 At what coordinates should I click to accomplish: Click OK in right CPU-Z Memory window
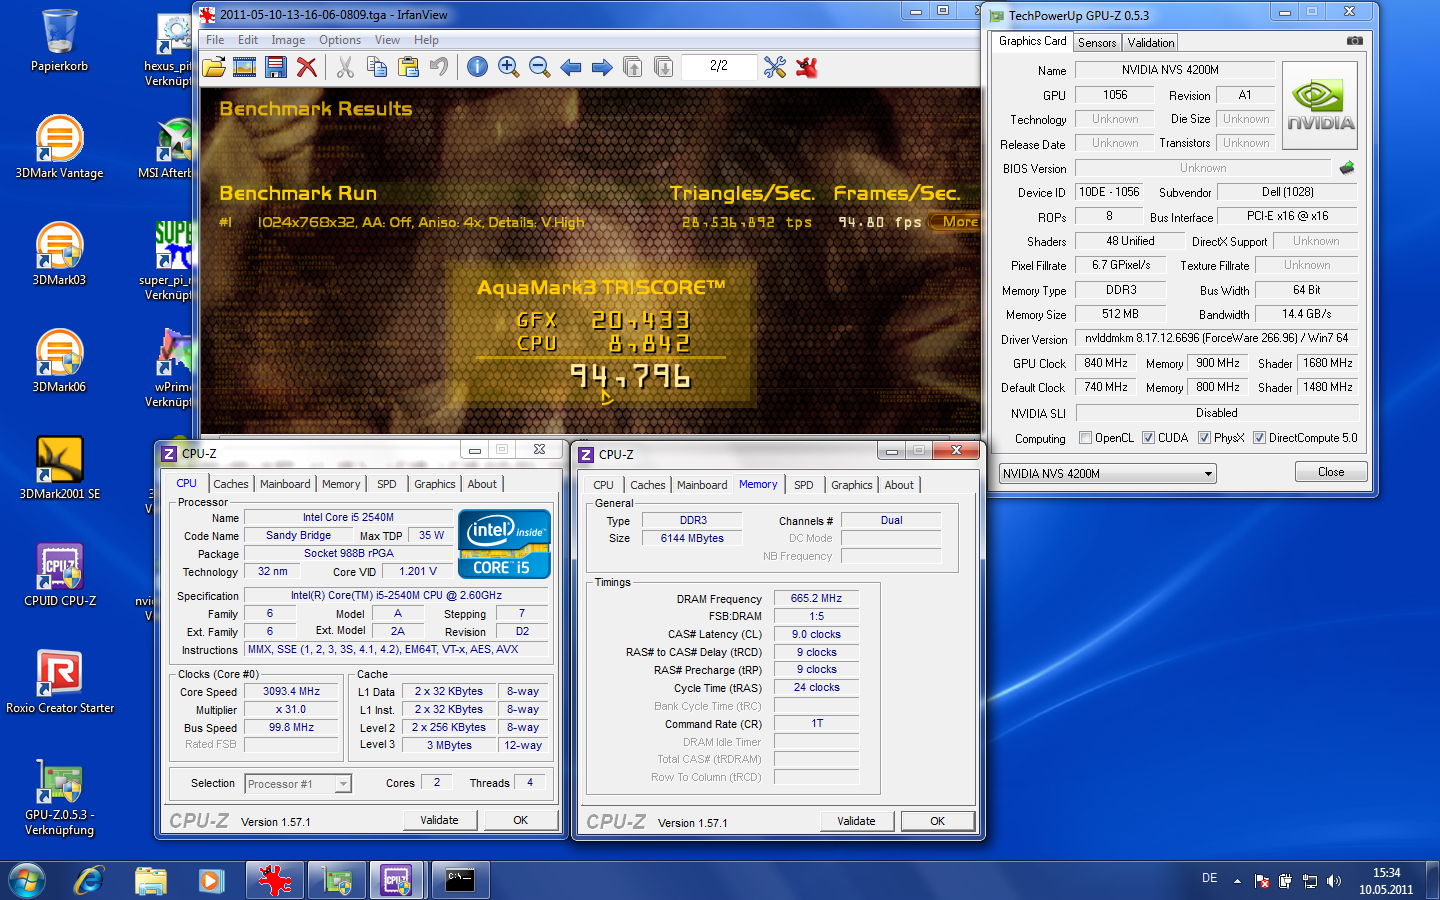click(x=937, y=821)
